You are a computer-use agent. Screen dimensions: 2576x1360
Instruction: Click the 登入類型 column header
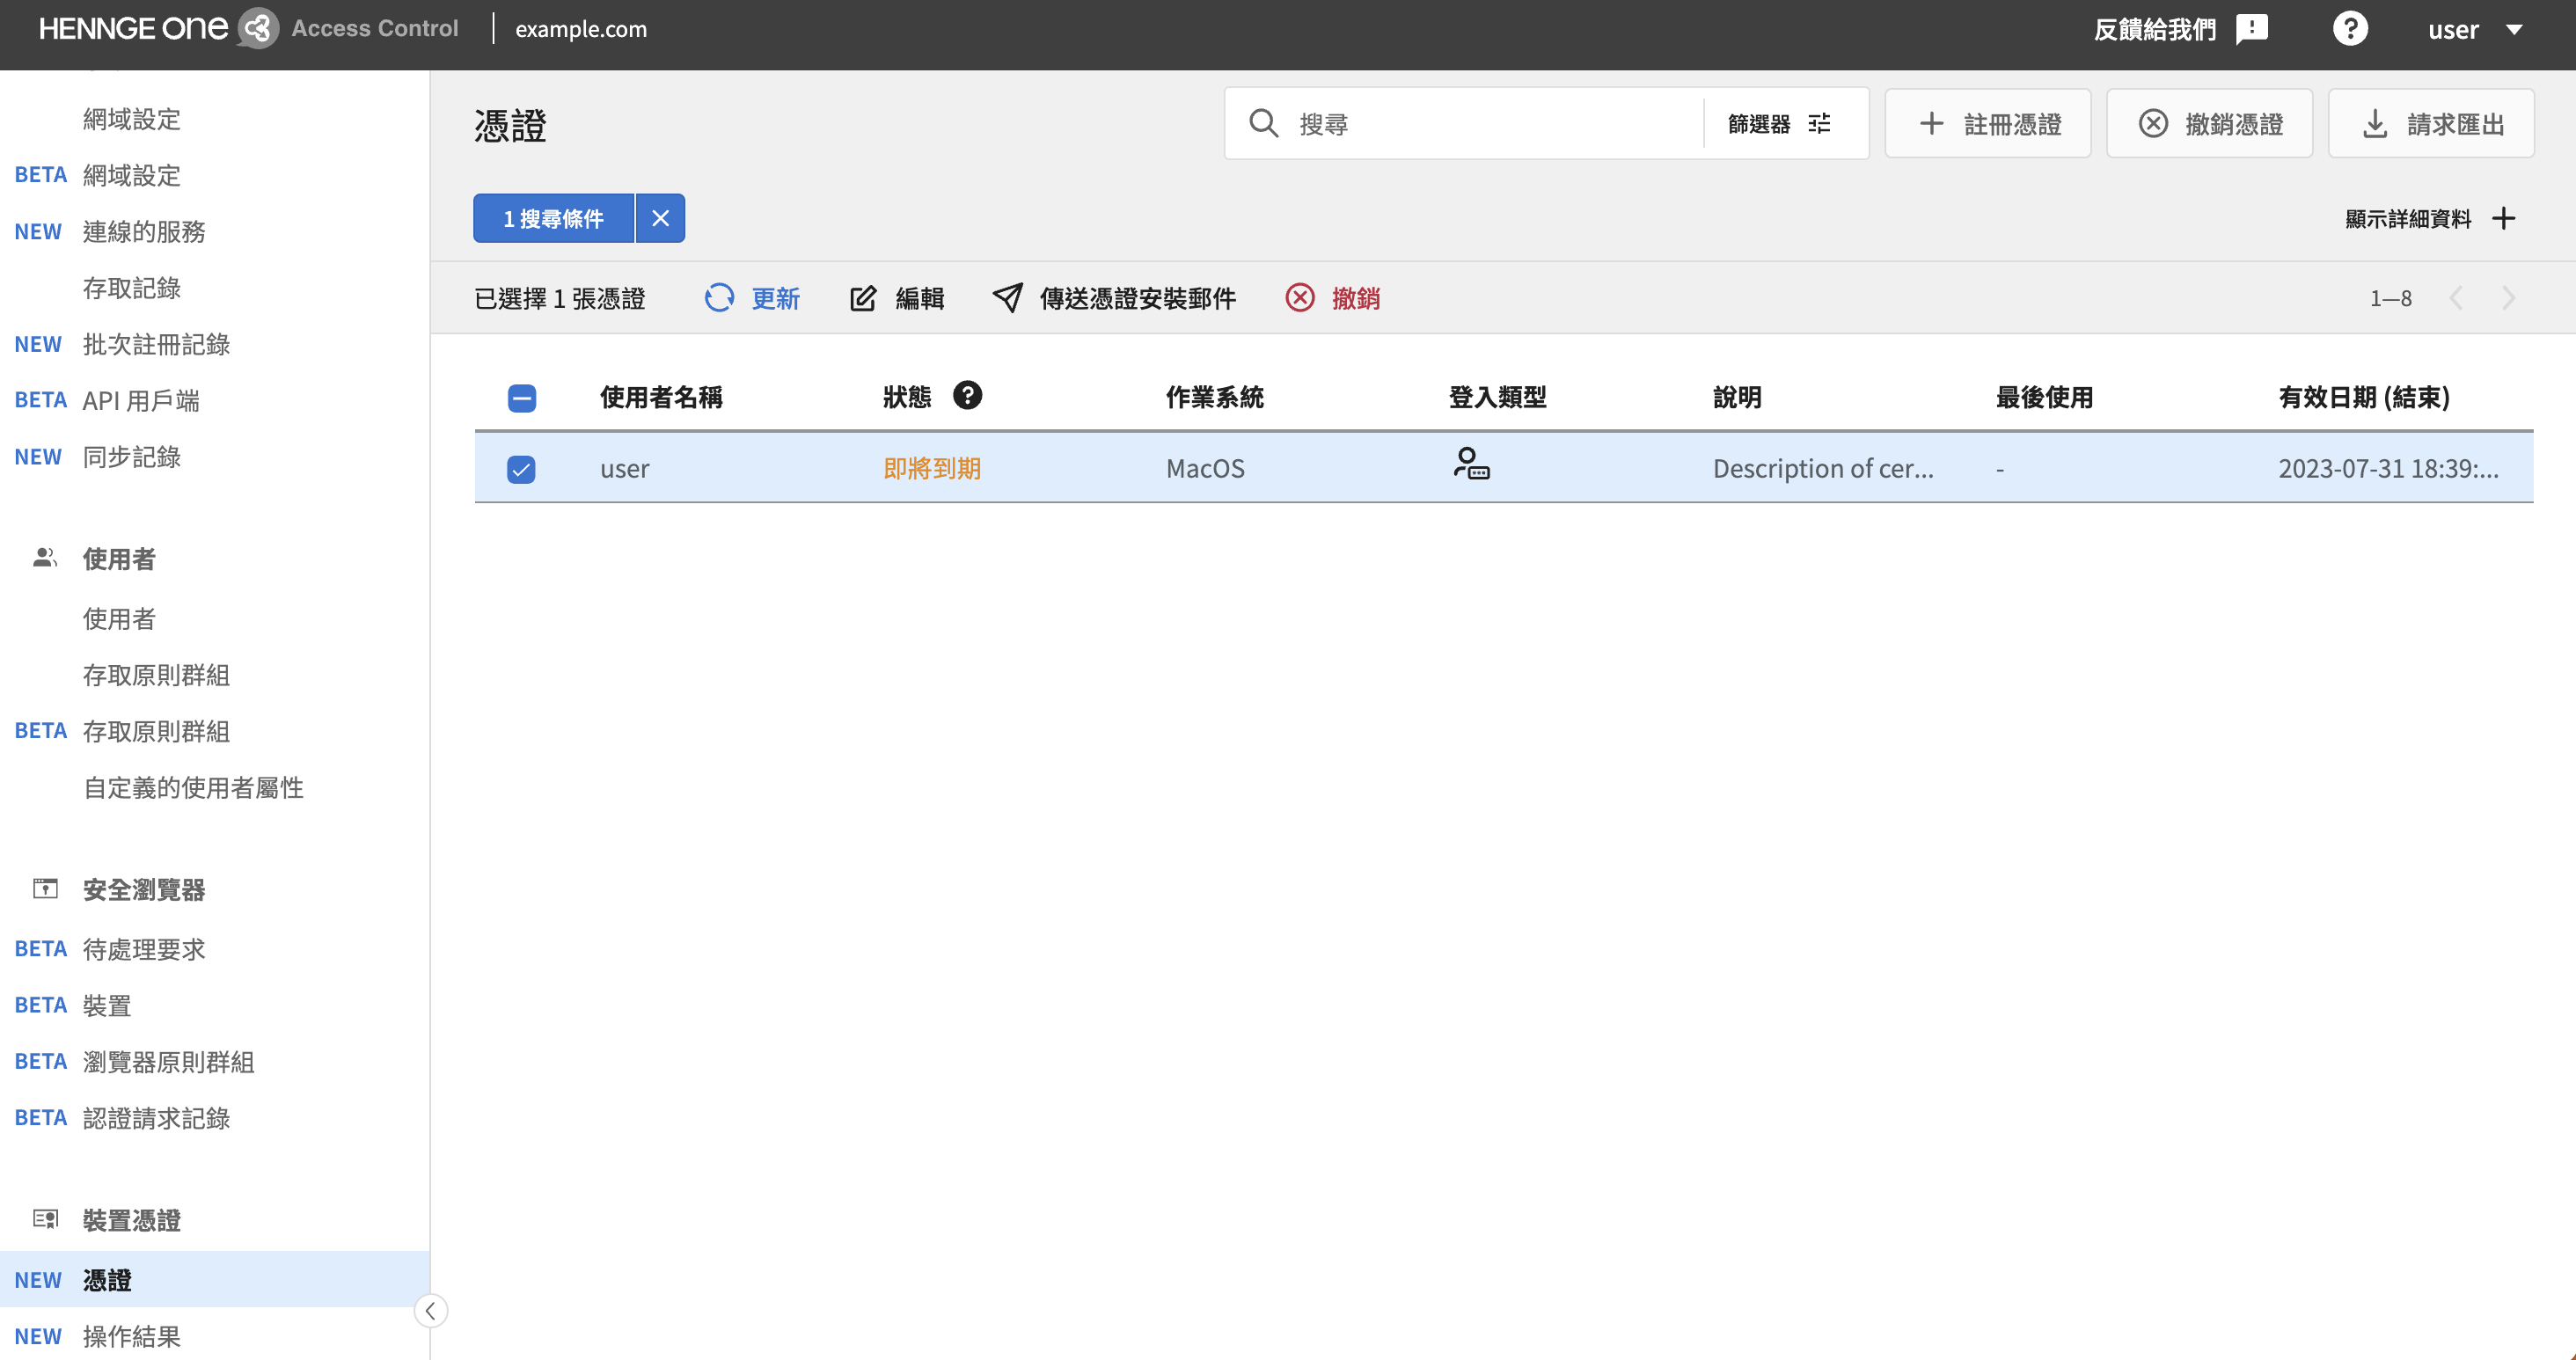point(1497,397)
